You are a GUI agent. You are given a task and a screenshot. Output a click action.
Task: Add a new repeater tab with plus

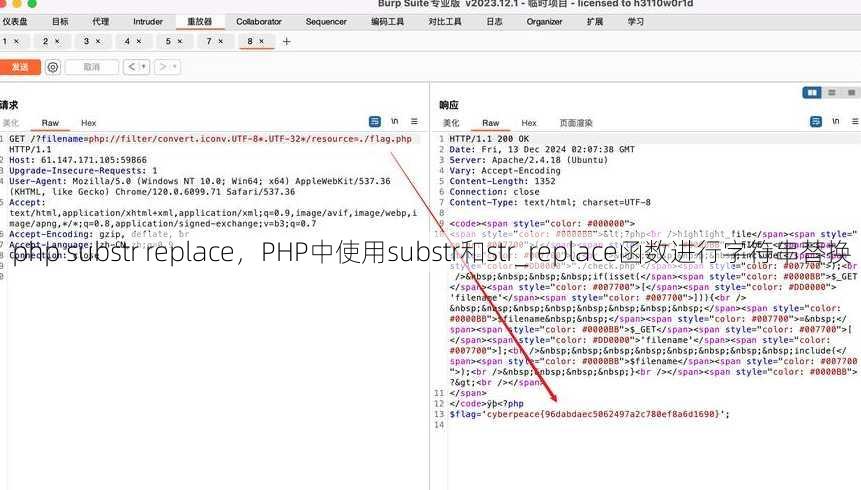[x=286, y=41]
